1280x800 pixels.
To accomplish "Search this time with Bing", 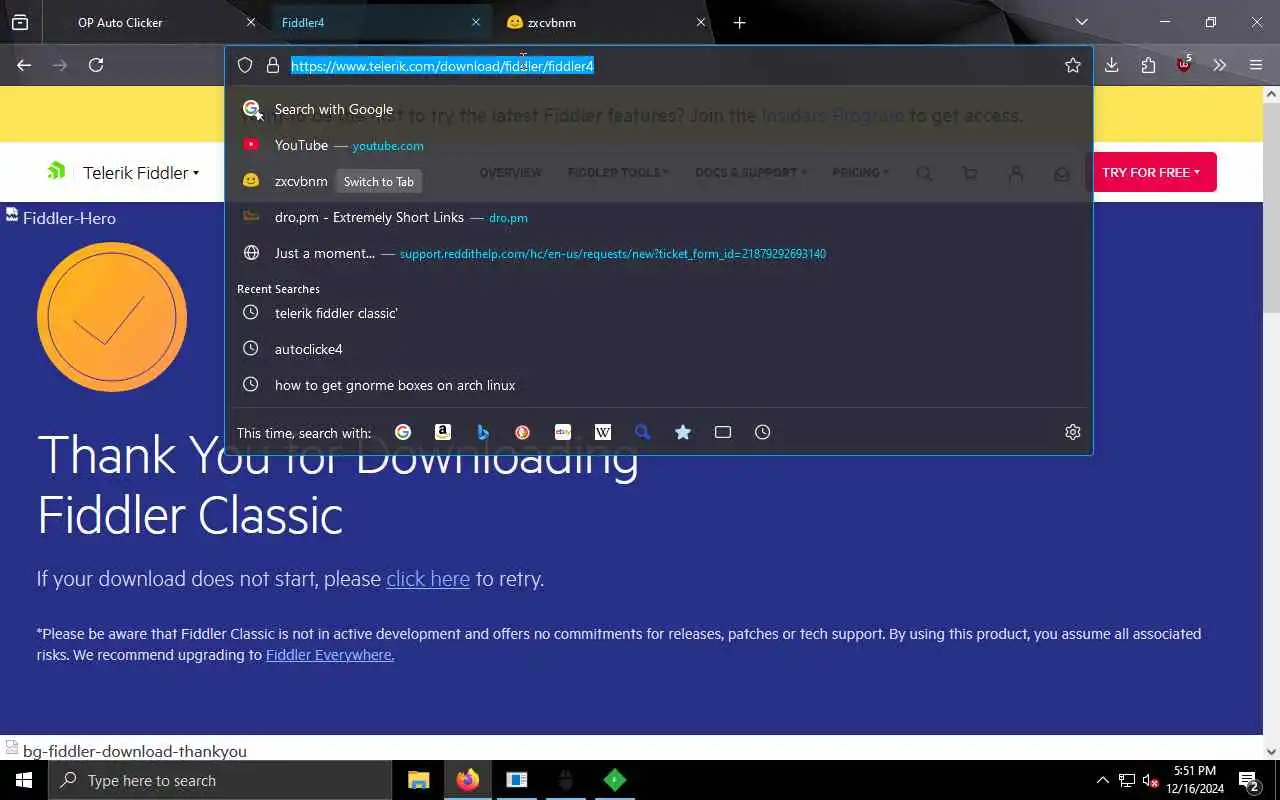I will tap(483, 432).
